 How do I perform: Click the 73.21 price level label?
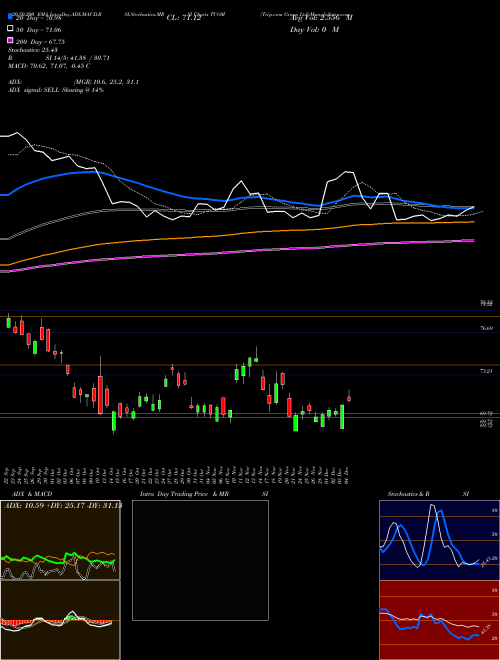coord(487,371)
